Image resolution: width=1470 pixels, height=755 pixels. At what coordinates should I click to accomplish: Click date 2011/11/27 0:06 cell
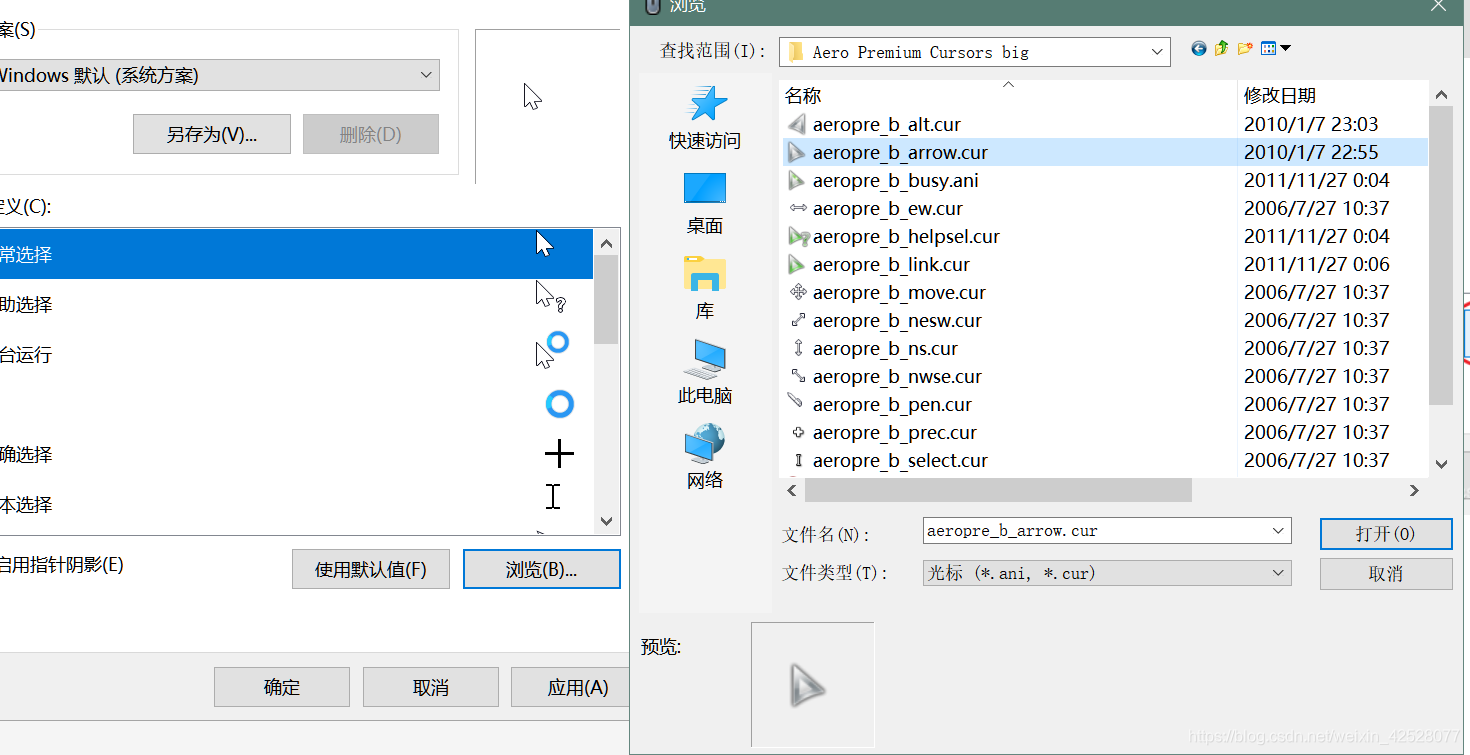point(1316,265)
